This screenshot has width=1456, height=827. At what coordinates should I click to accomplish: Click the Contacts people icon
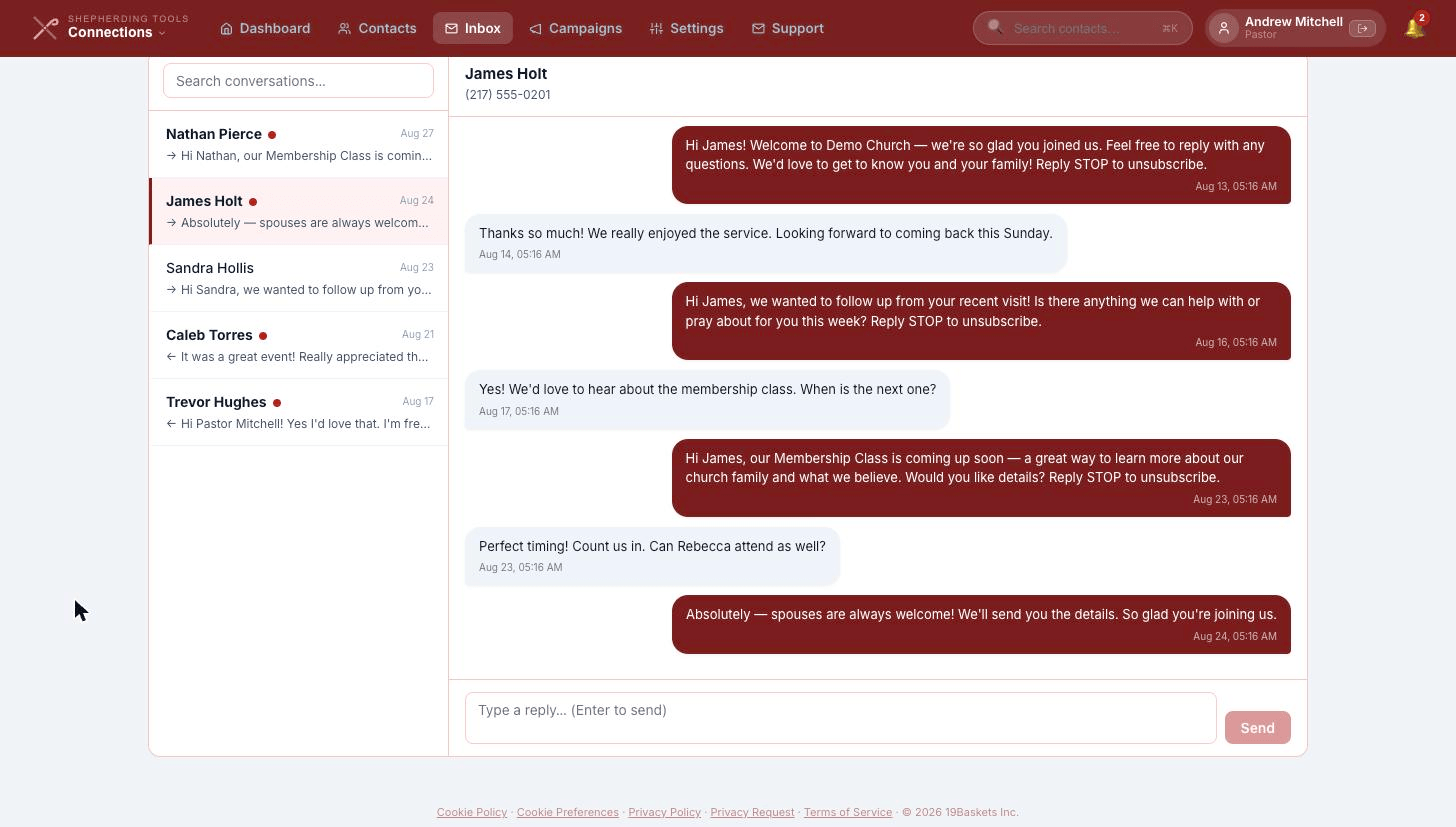(x=344, y=29)
